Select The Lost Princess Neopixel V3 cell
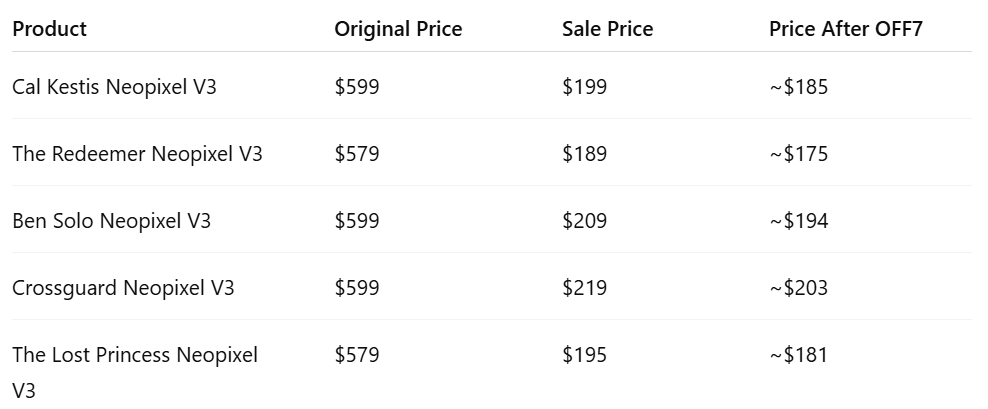 click(135, 355)
